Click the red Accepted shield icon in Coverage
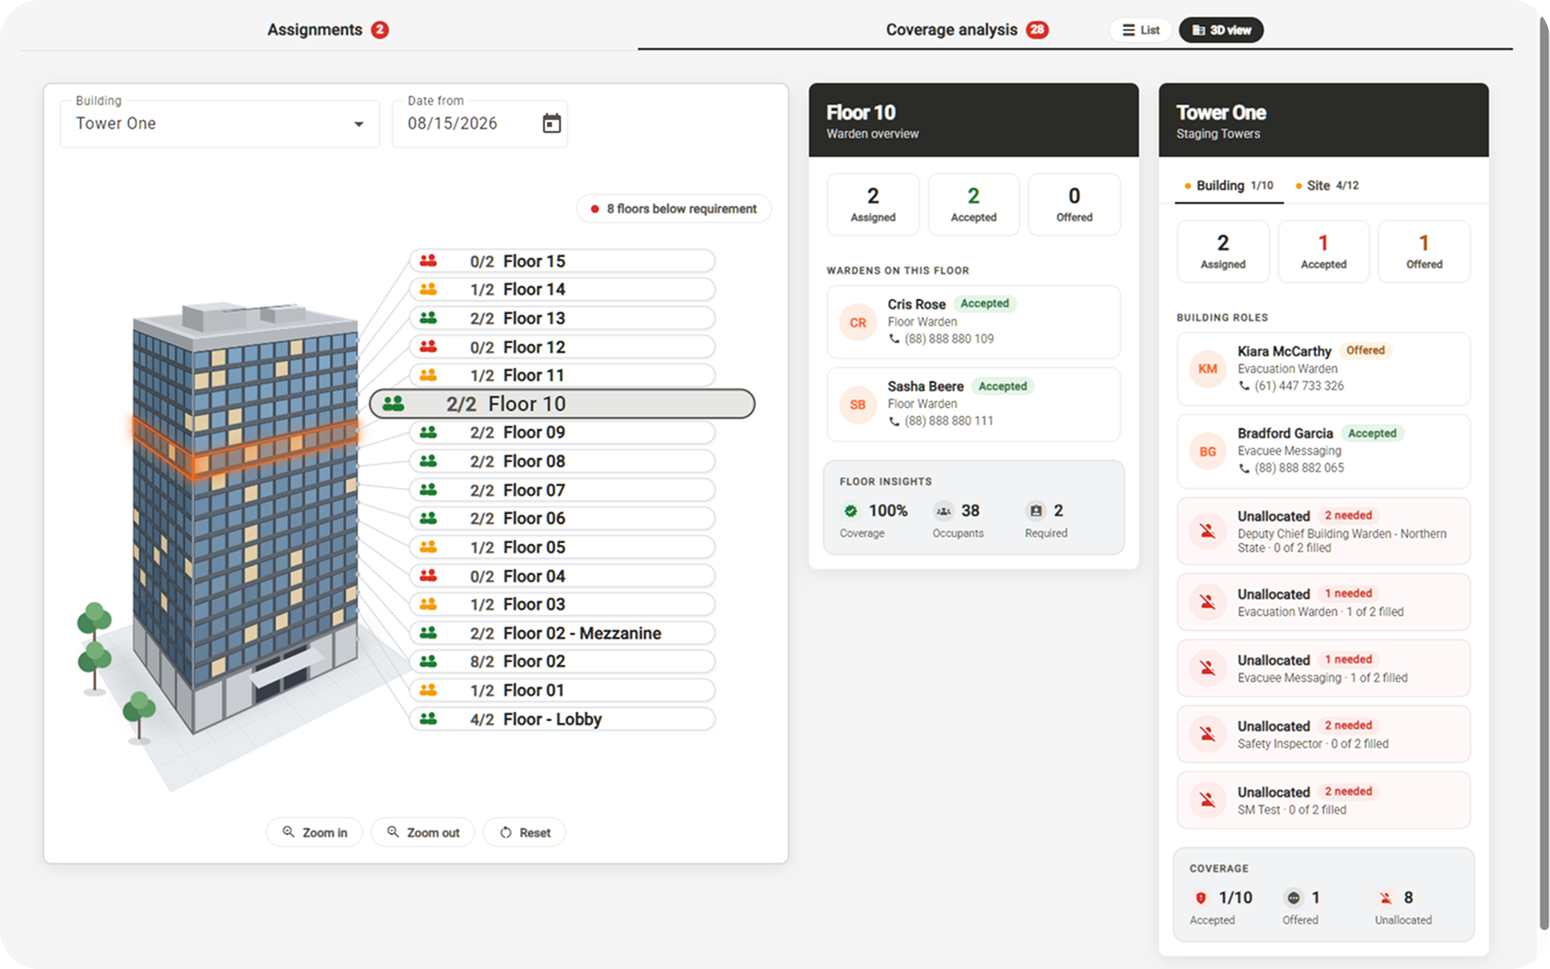The height and width of the screenshot is (969, 1550). pyautogui.click(x=1201, y=898)
